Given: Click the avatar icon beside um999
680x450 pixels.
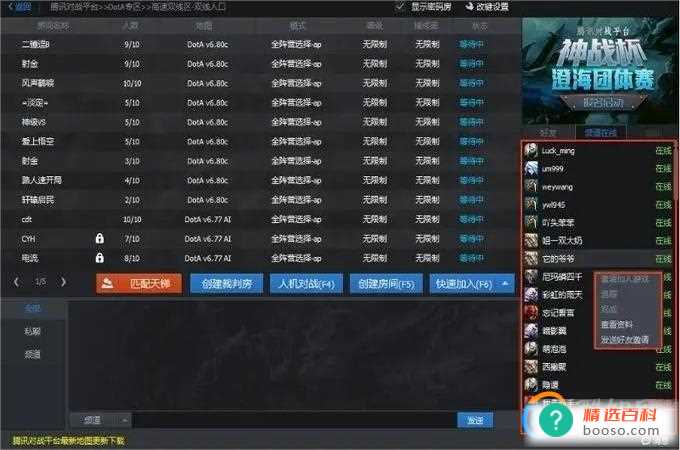Looking at the screenshot, I should (530, 168).
